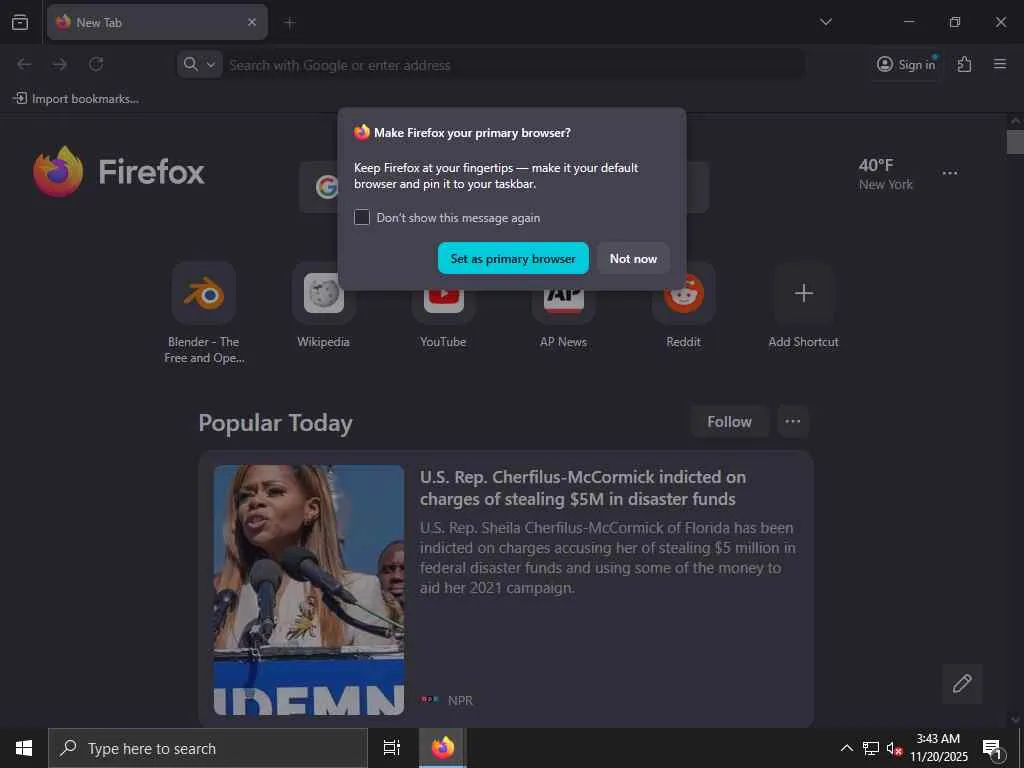
Task: Focus the Search with Google address bar
Action: tap(515, 65)
